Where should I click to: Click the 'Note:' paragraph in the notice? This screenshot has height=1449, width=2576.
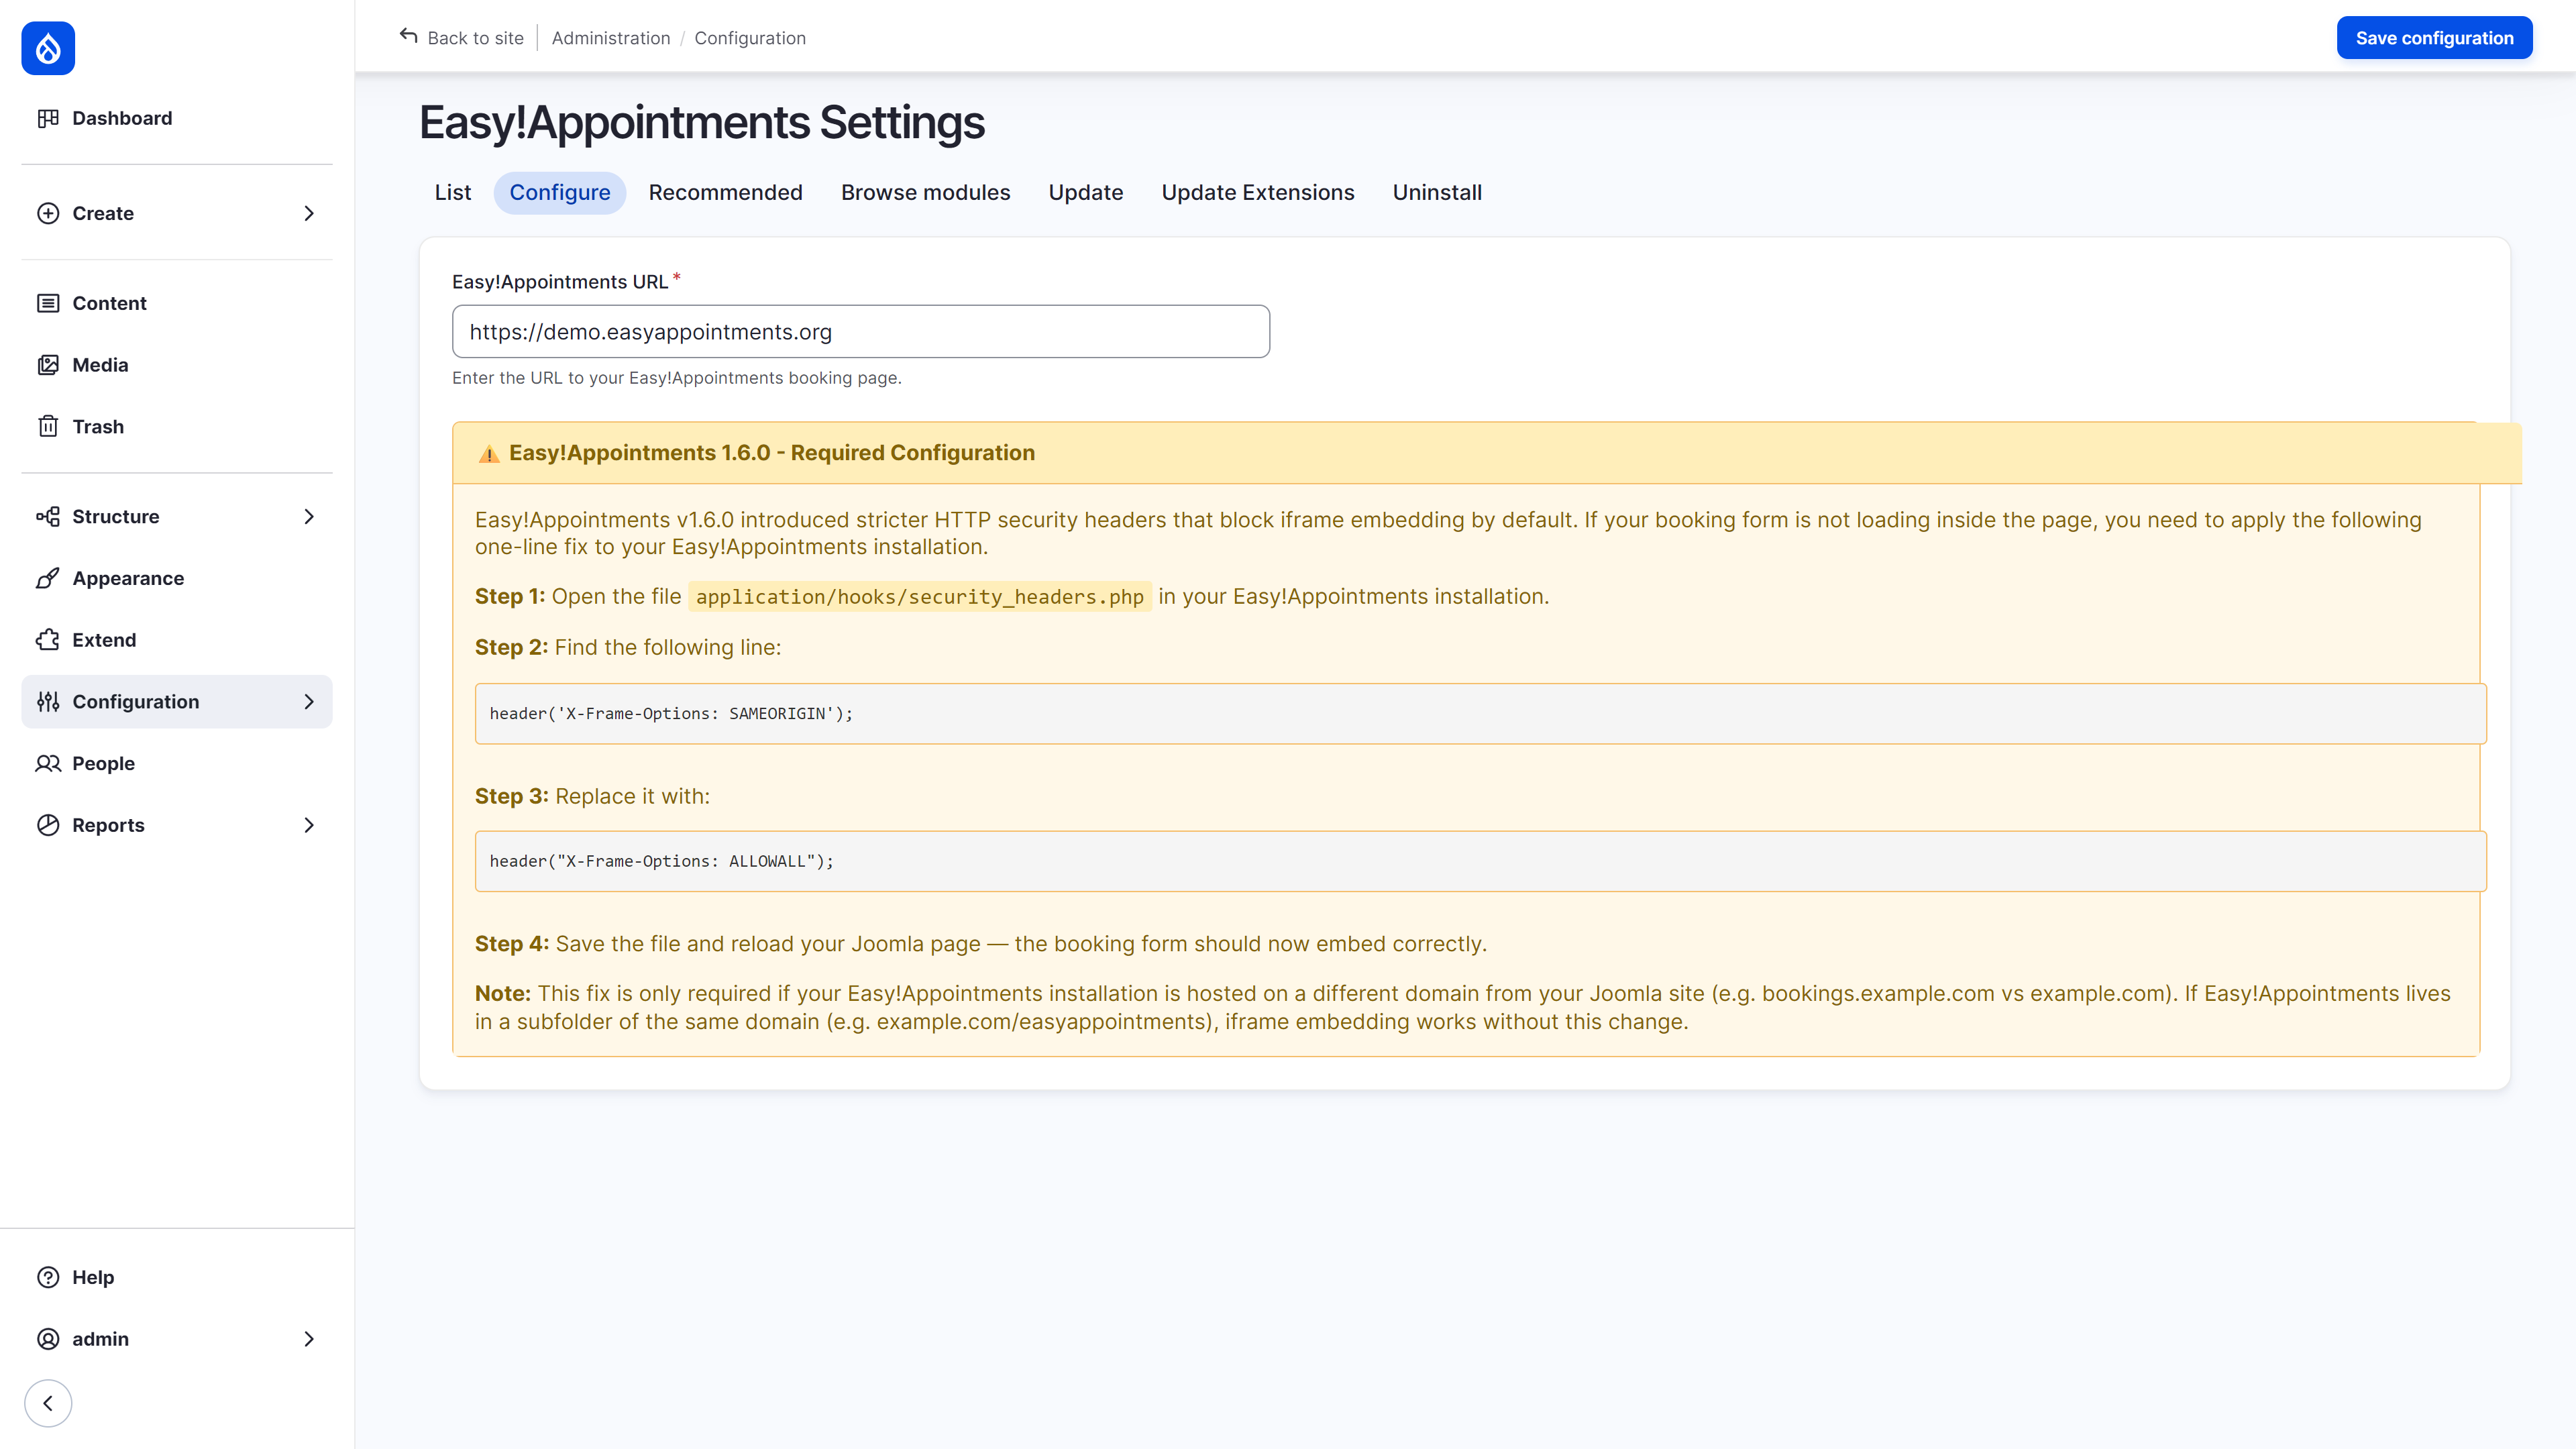click(1463, 1008)
